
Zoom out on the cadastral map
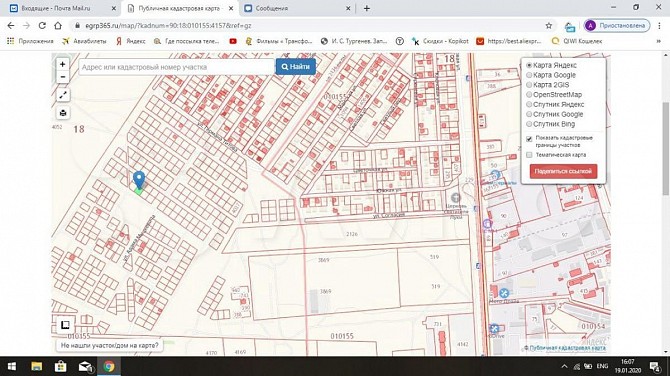point(62,77)
